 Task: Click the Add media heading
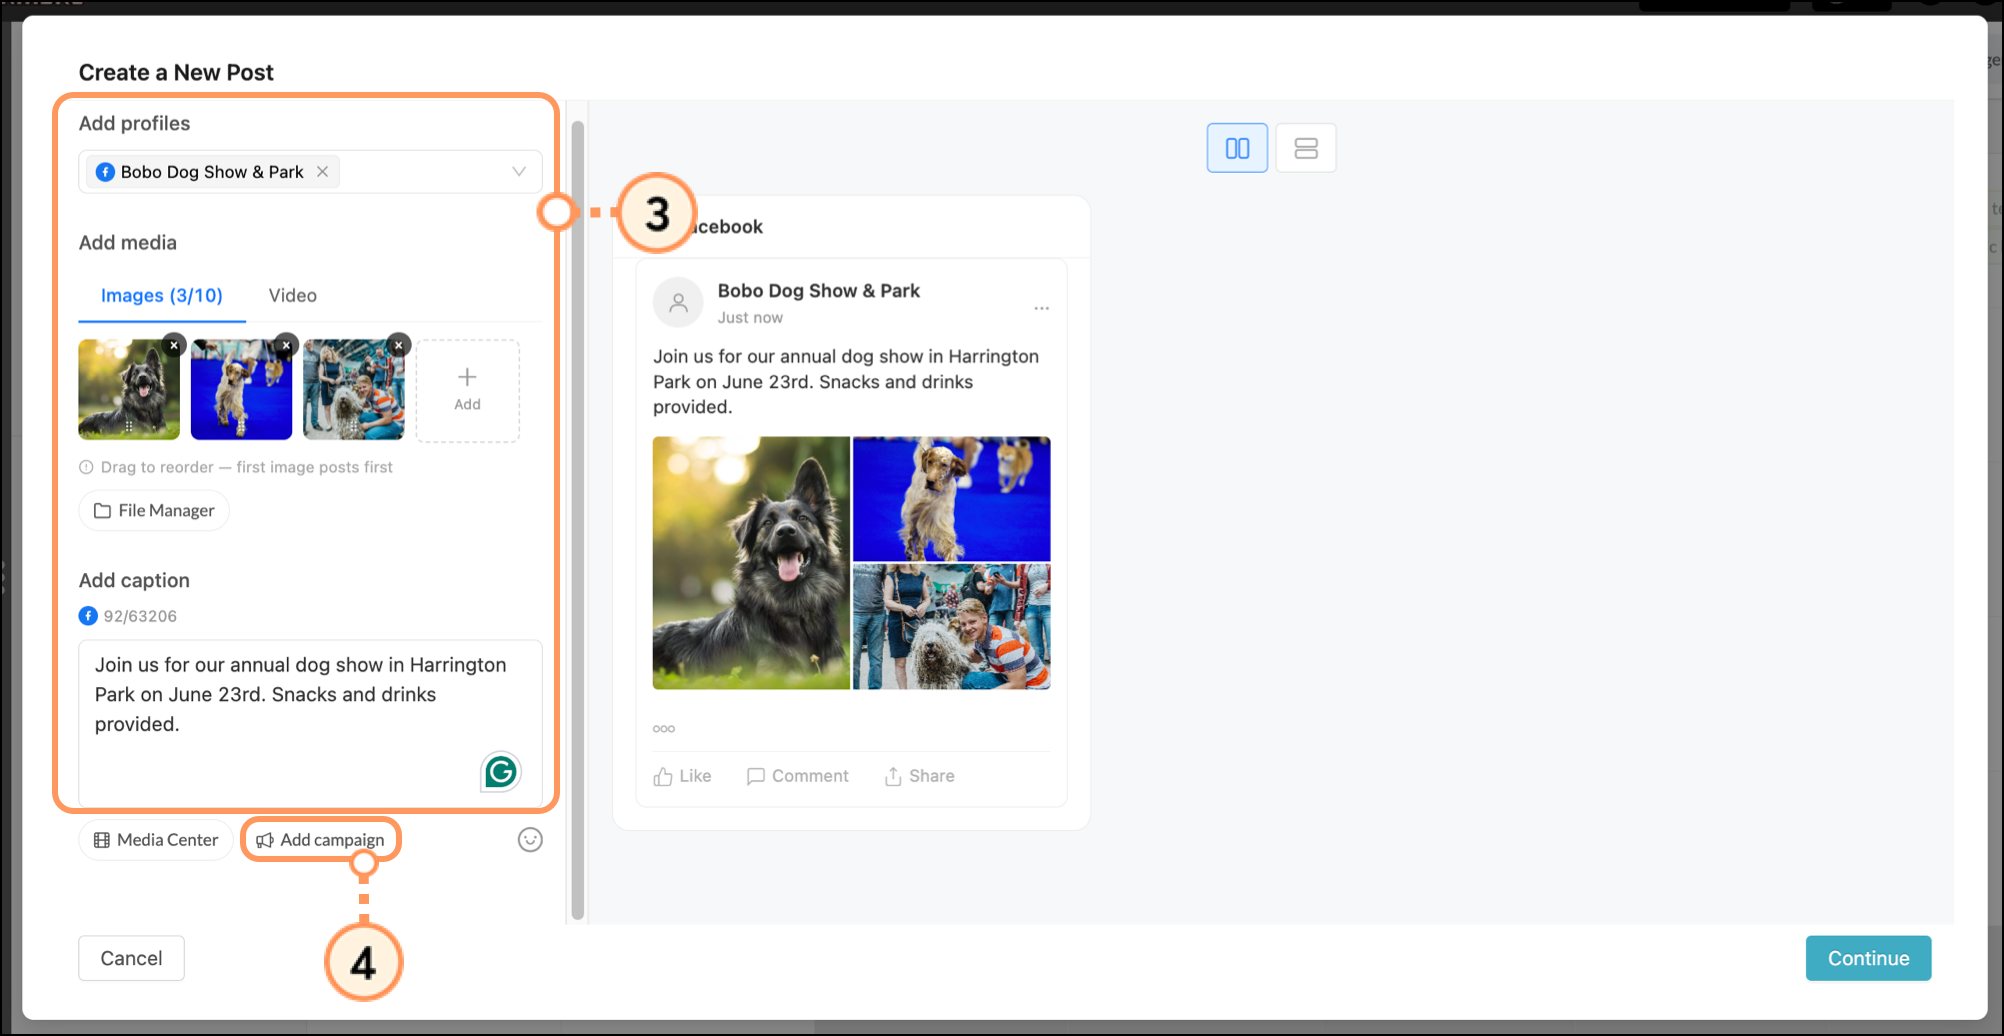[128, 243]
